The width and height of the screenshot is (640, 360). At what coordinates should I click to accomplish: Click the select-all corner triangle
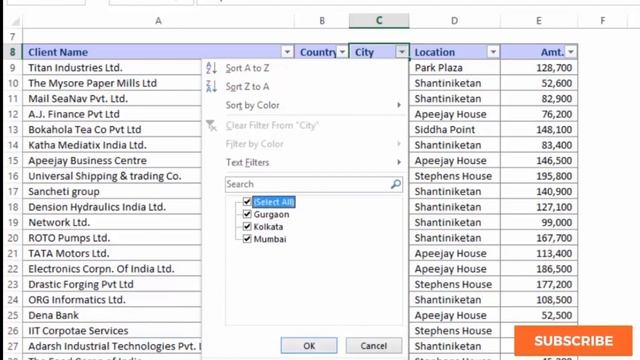15,21
